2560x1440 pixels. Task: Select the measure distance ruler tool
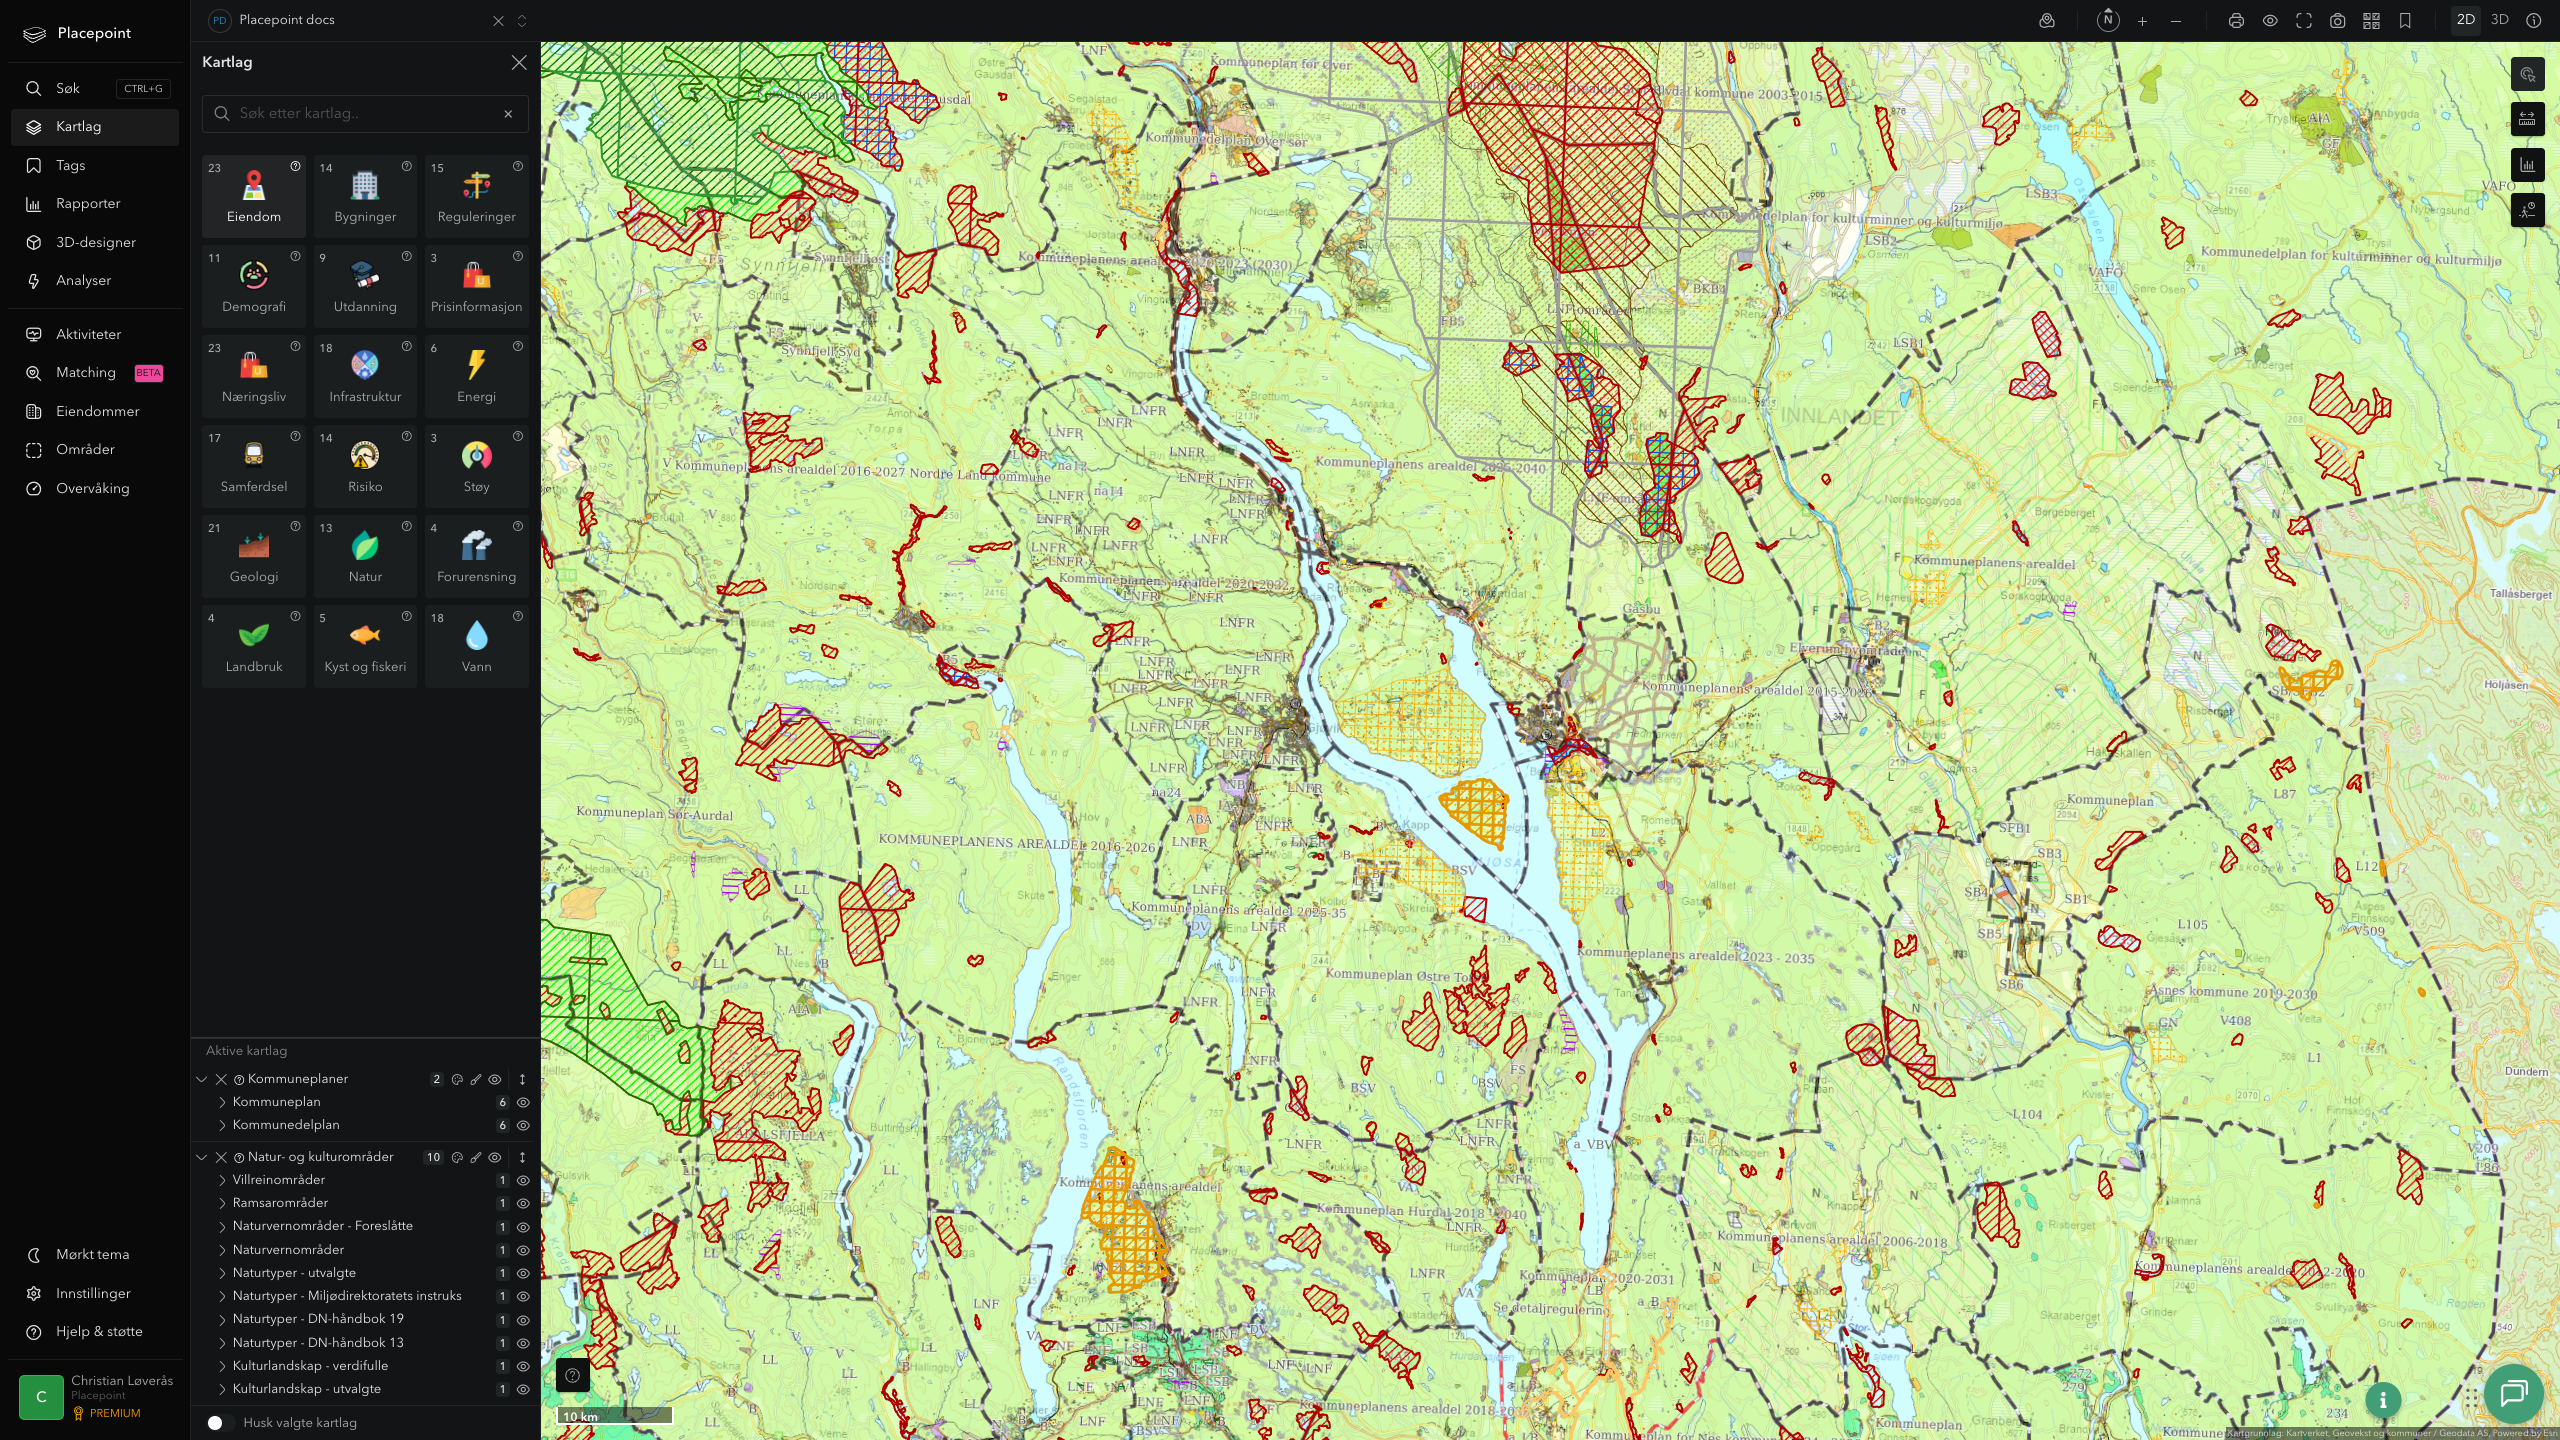(2527, 119)
